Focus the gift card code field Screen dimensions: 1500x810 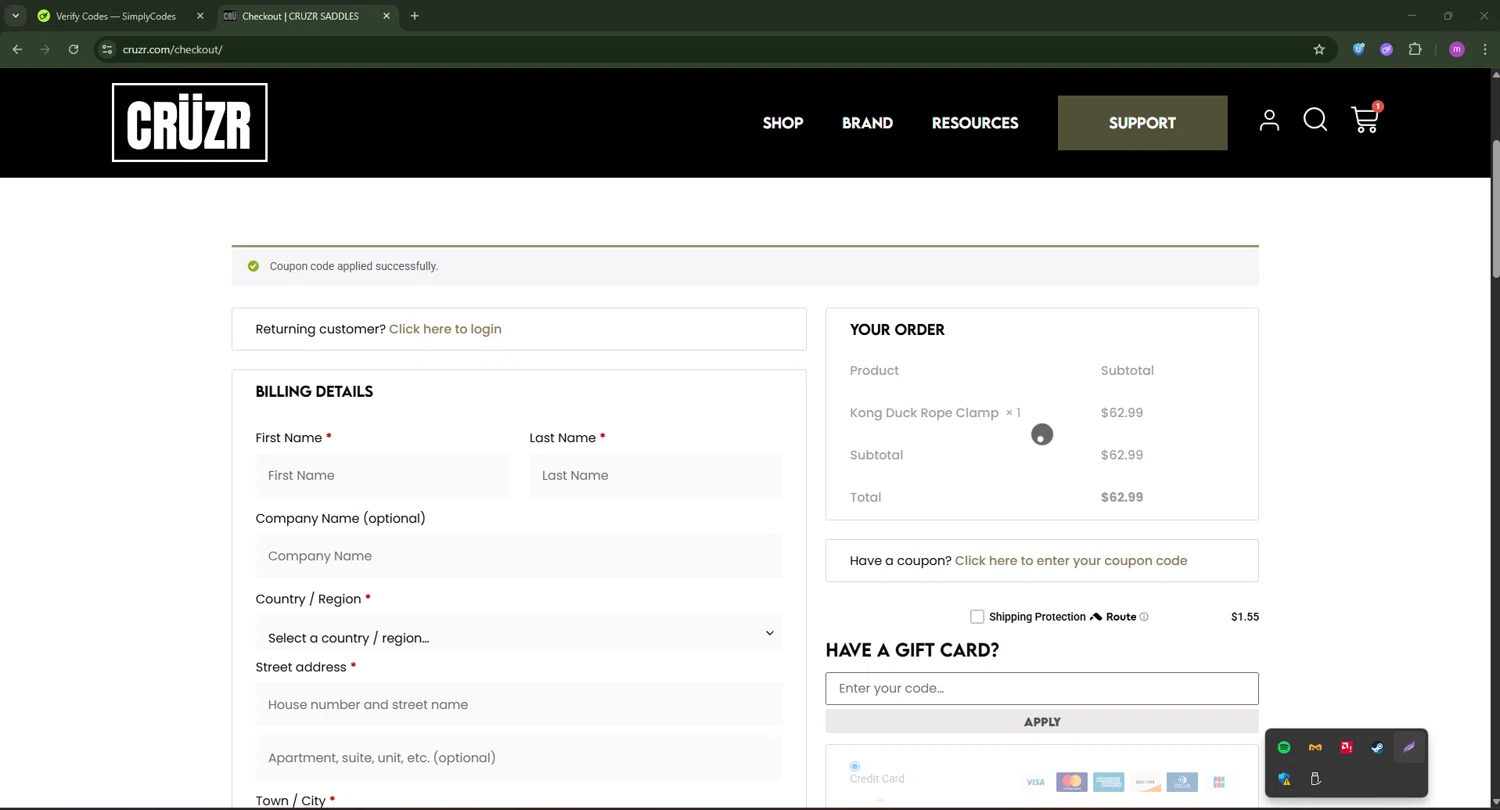tap(1042, 688)
